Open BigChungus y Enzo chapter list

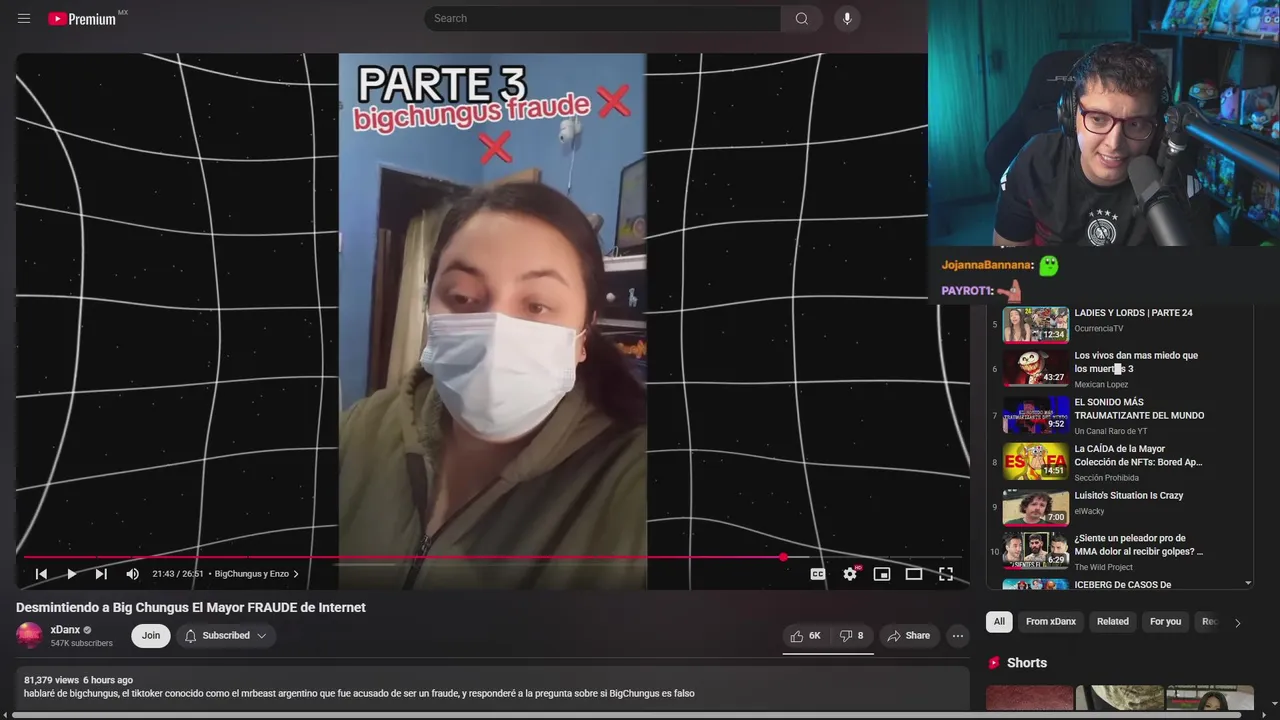point(257,574)
